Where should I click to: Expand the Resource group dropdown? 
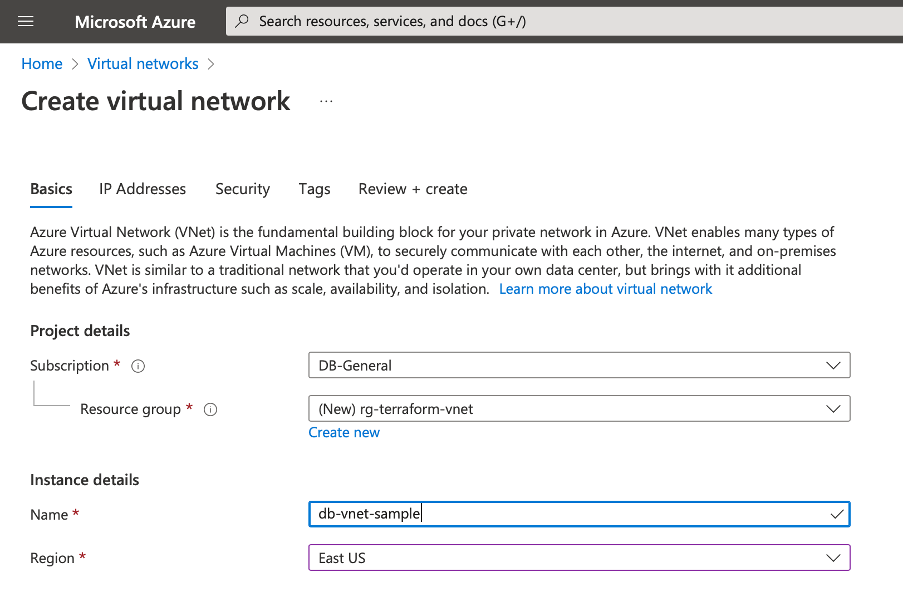[579, 409]
